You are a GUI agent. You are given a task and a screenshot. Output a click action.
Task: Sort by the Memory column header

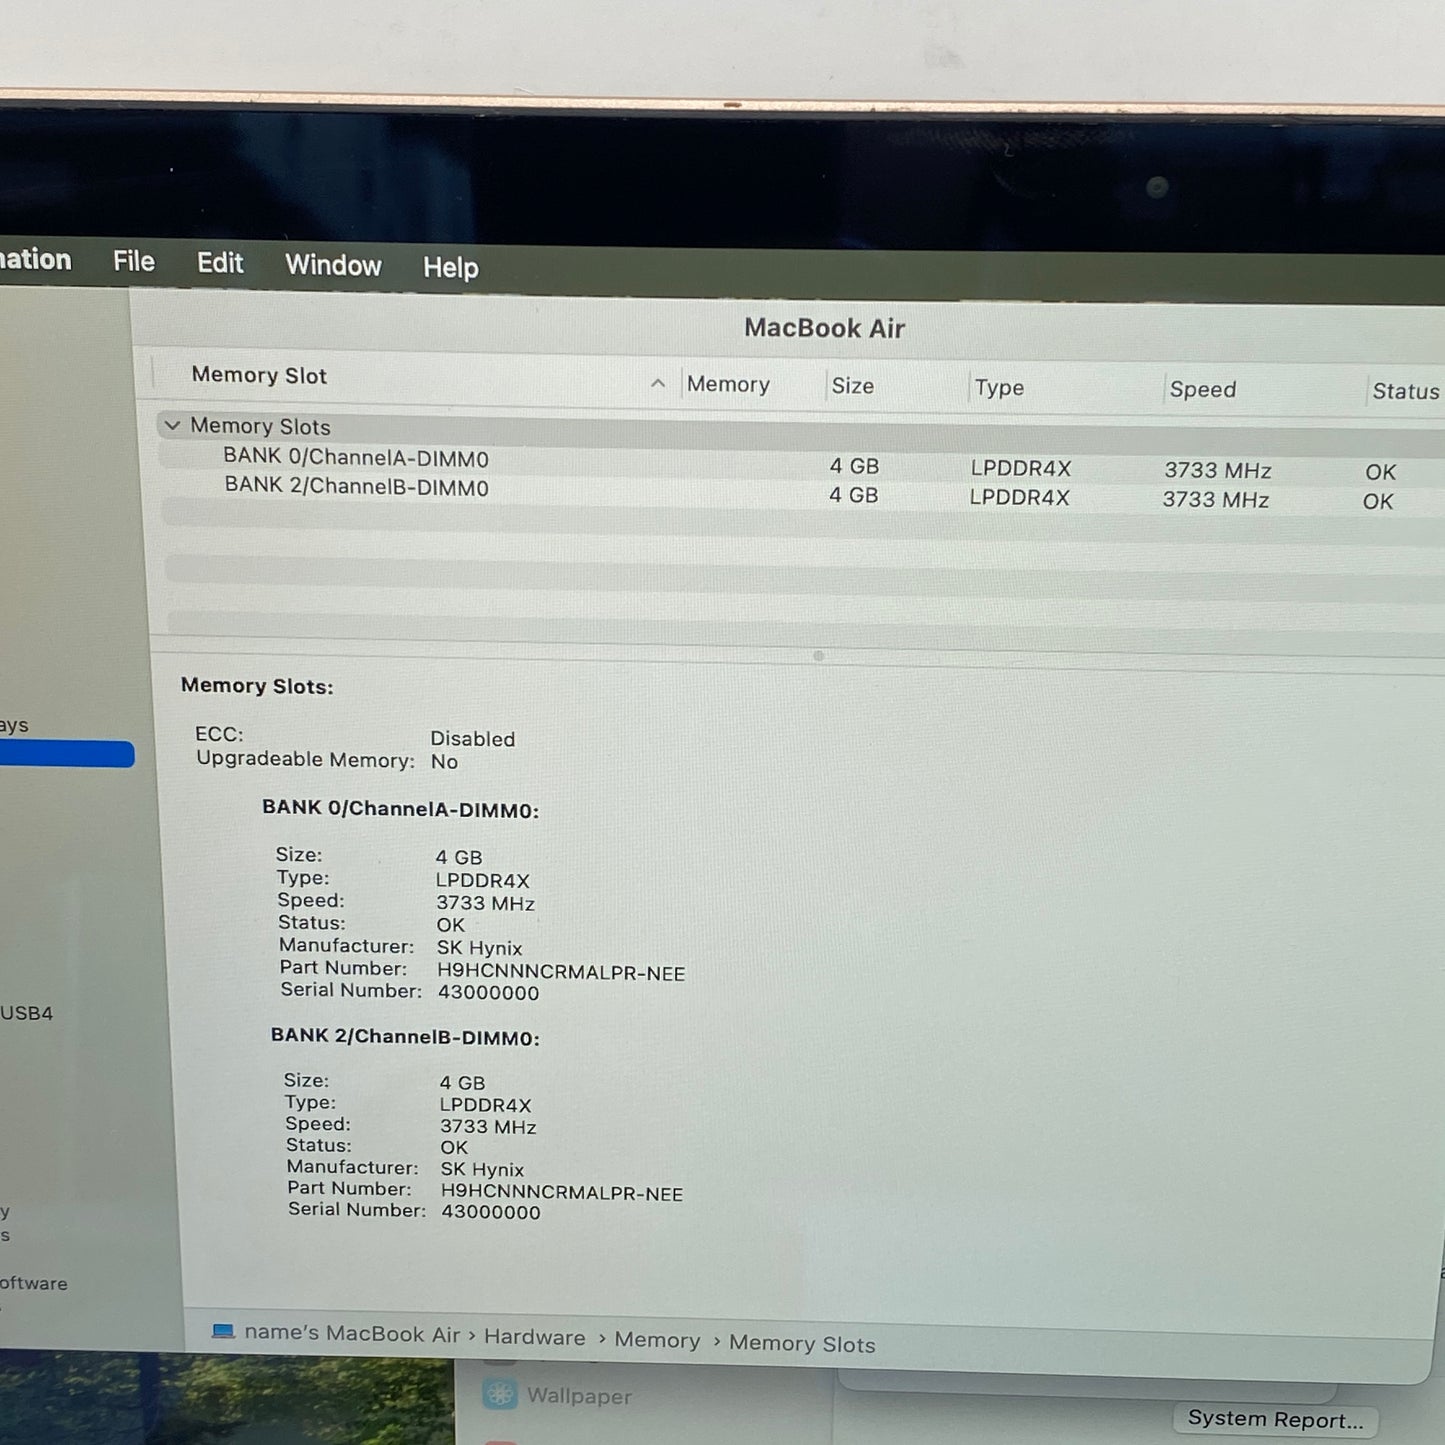pos(728,384)
